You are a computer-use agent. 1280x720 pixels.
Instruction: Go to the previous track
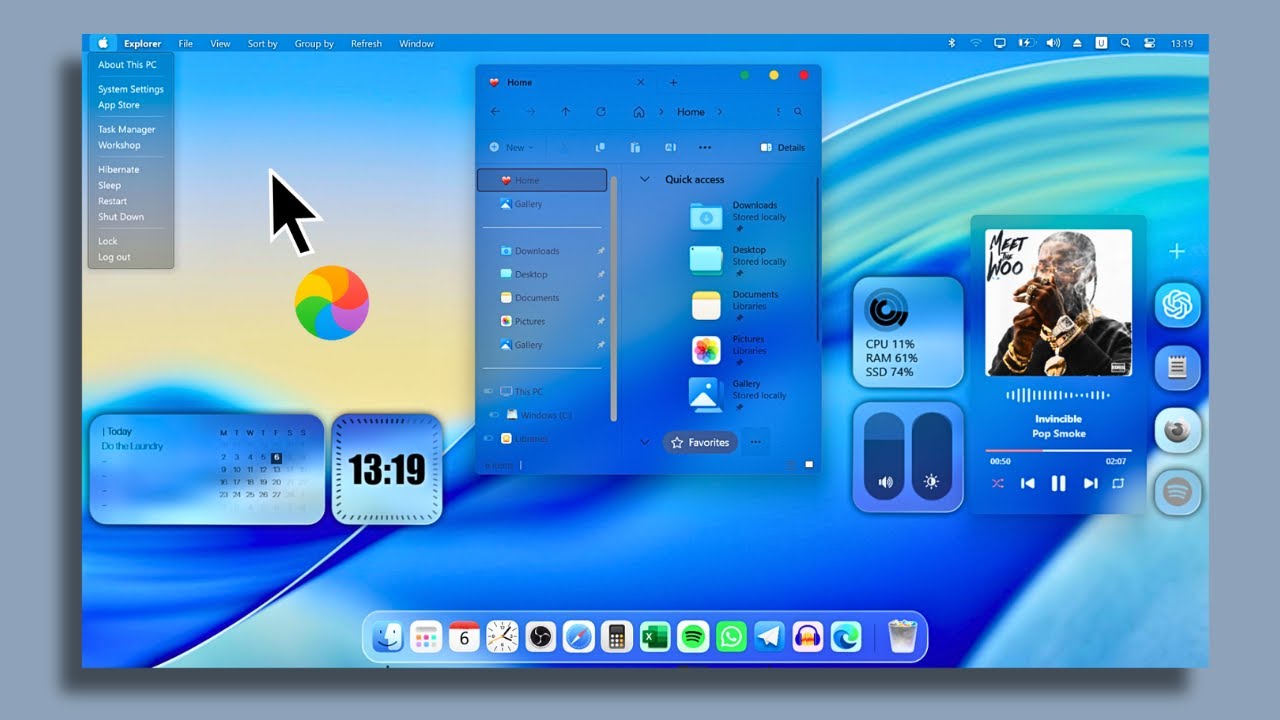[x=1027, y=483]
